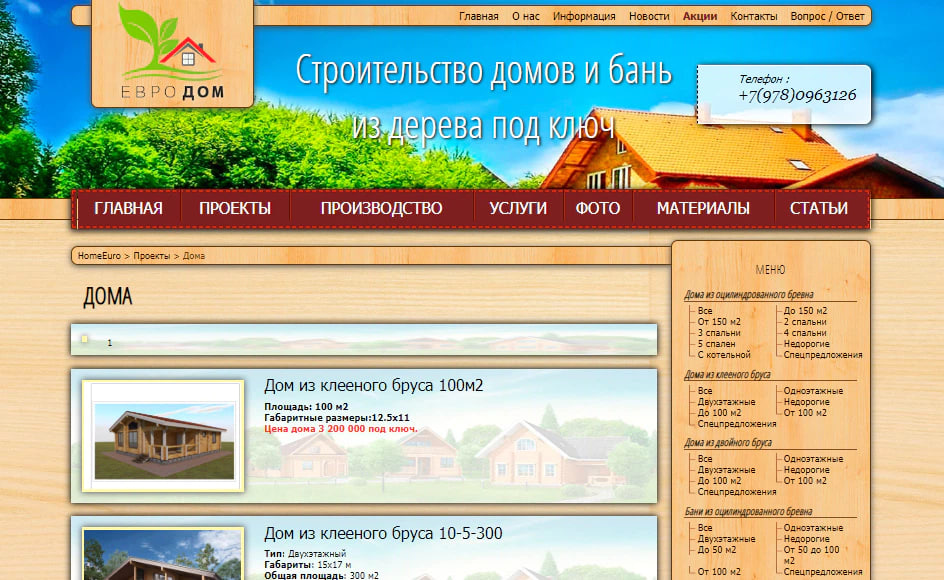
Task: Open title Дом из клееного бруса 10-5-300
Action: pyautogui.click(x=383, y=534)
